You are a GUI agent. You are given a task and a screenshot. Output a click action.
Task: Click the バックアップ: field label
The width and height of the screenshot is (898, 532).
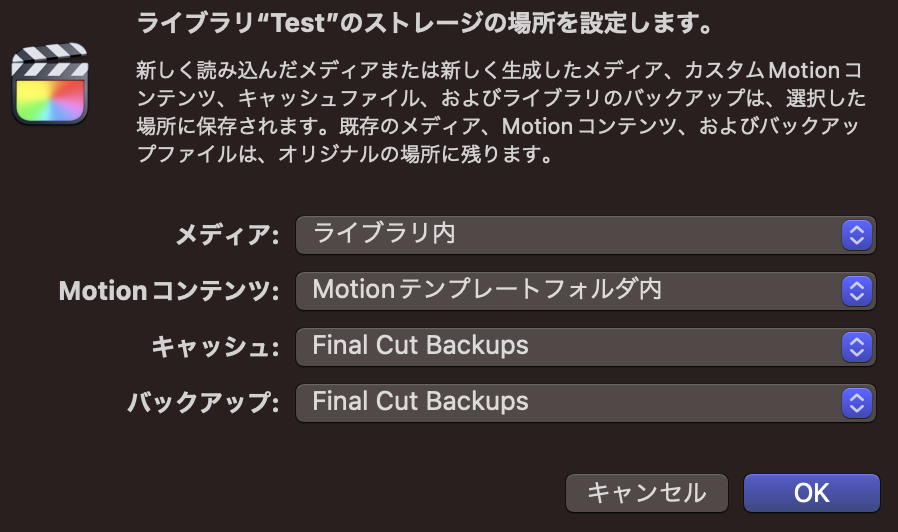coord(203,403)
